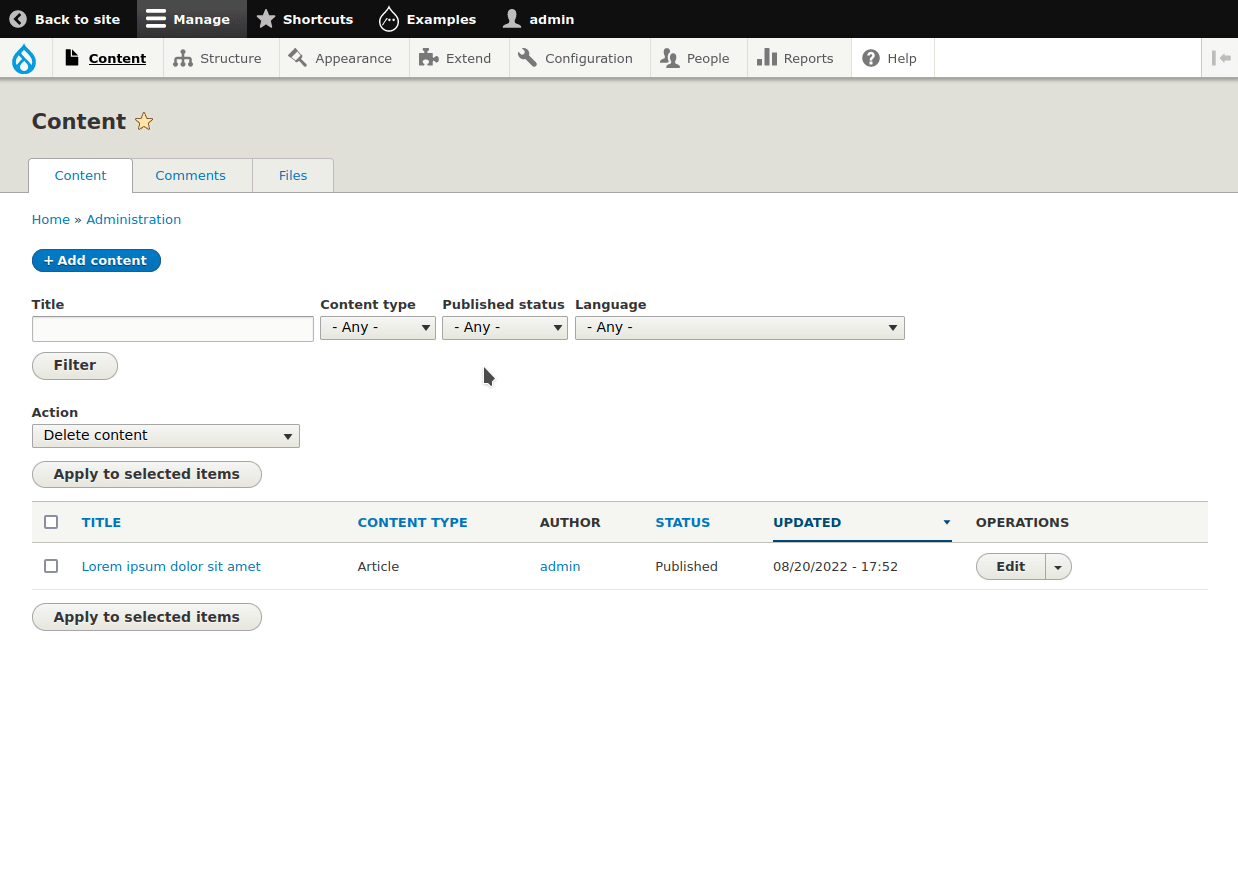The image size is (1238, 886).
Task: Open Appearance via its paintbrush icon
Action: point(297,57)
